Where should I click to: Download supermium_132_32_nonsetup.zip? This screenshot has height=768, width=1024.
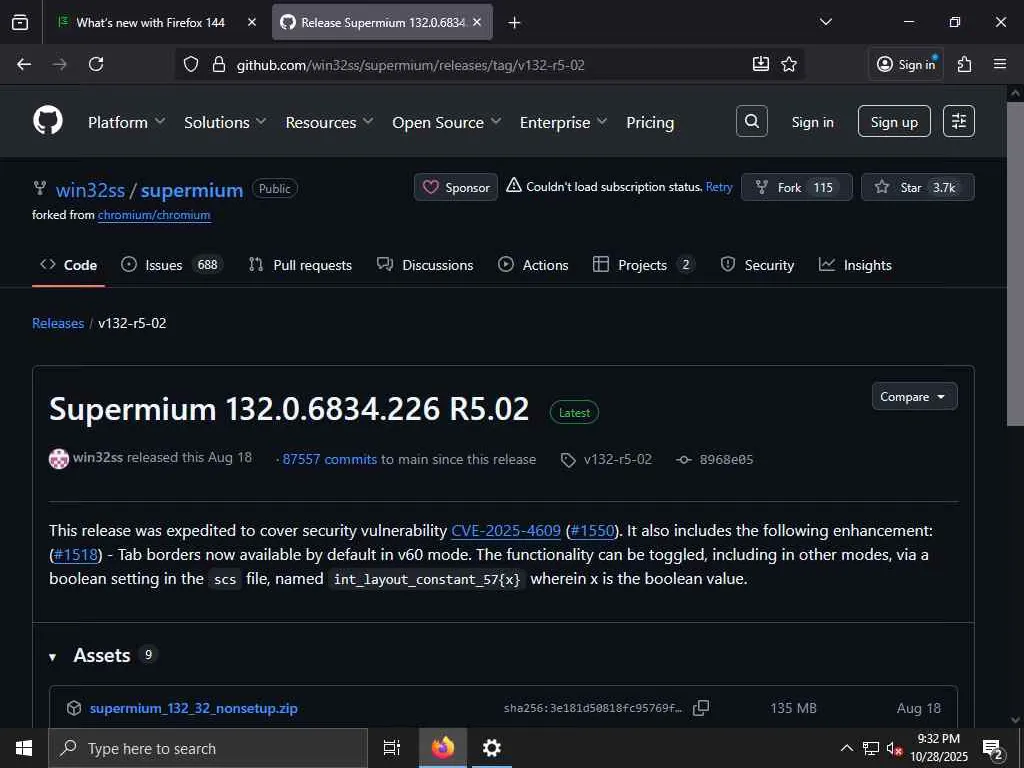(x=194, y=708)
